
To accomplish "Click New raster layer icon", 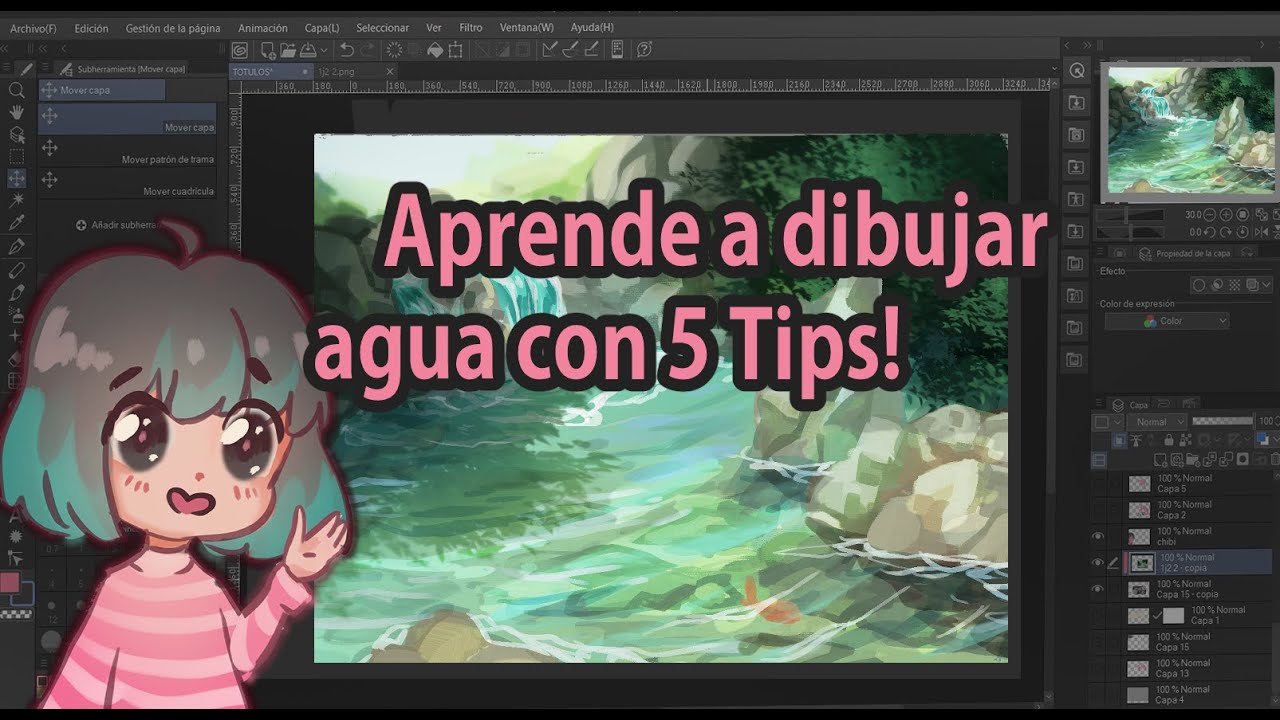I will (x=1161, y=460).
